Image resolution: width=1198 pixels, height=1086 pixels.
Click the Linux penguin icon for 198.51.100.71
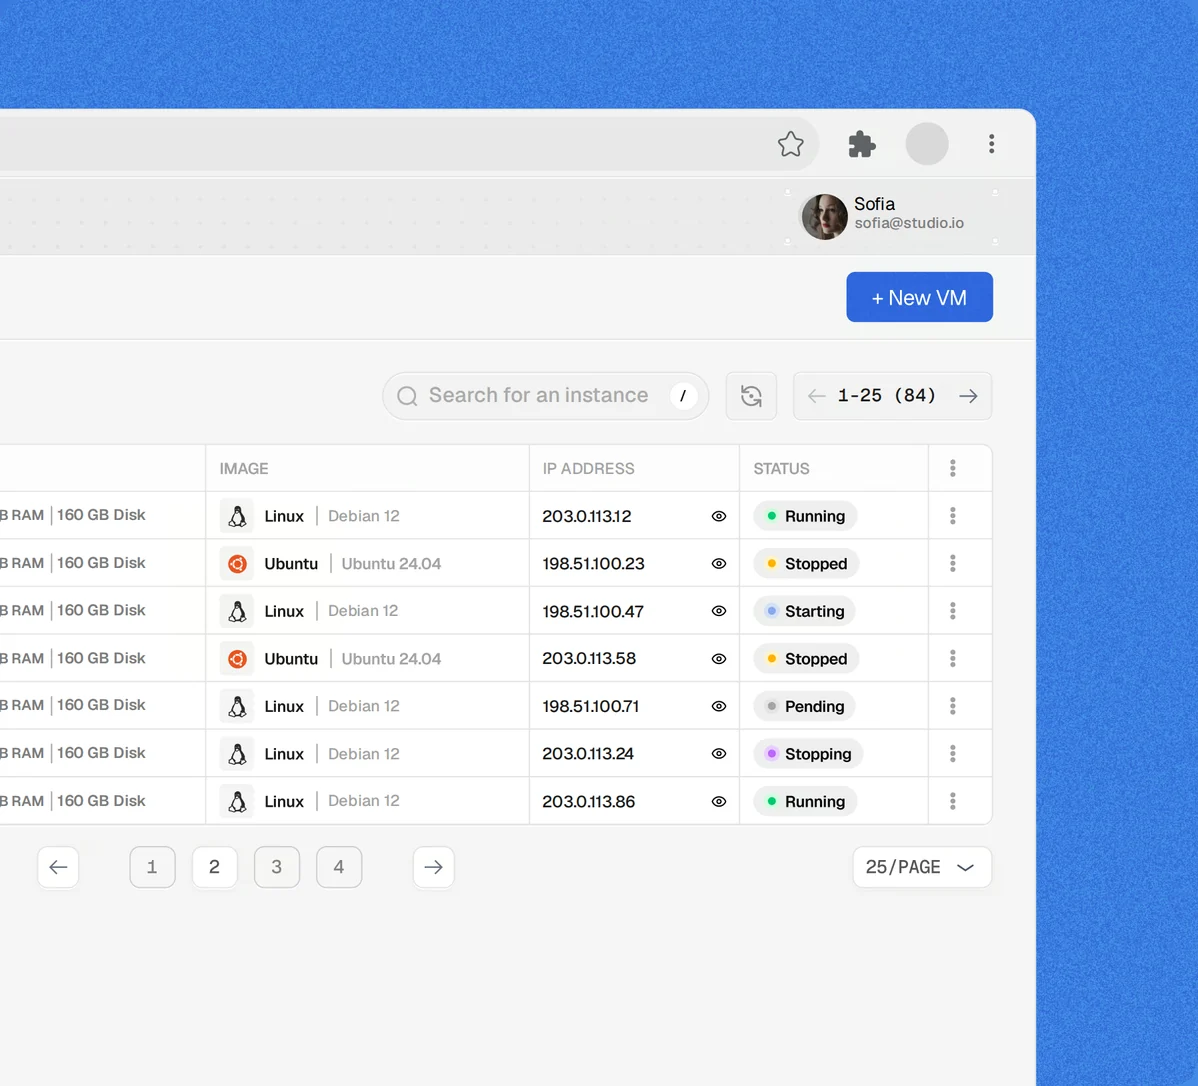click(237, 706)
